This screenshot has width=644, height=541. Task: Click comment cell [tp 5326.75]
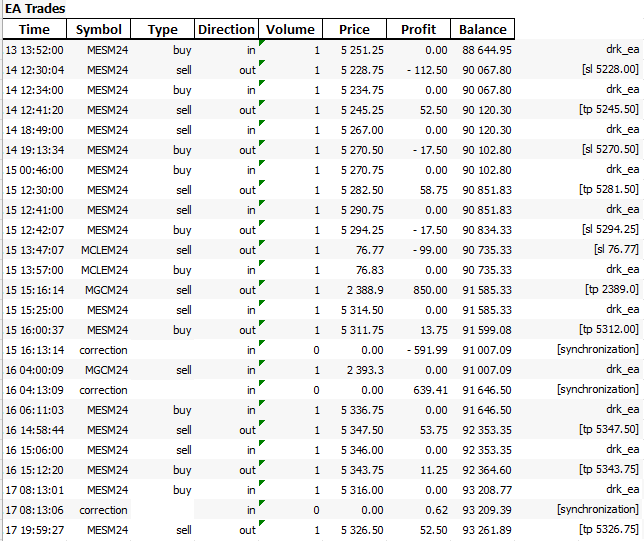[x=609, y=529]
